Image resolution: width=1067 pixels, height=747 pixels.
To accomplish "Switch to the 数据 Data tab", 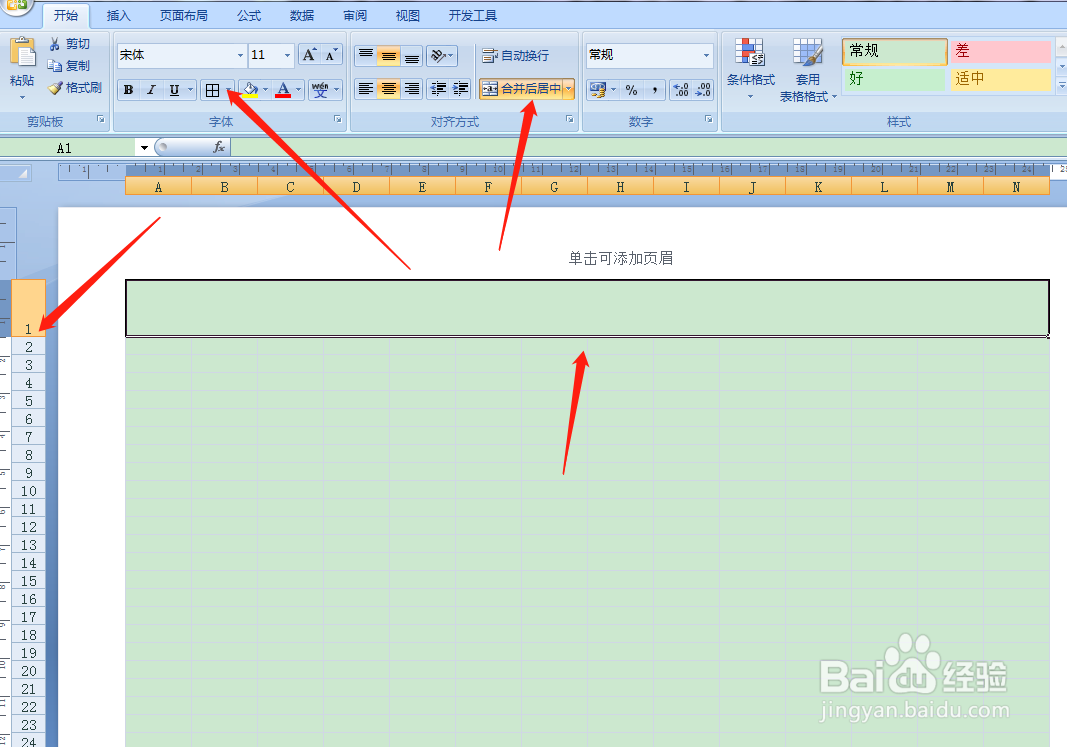I will click(301, 16).
